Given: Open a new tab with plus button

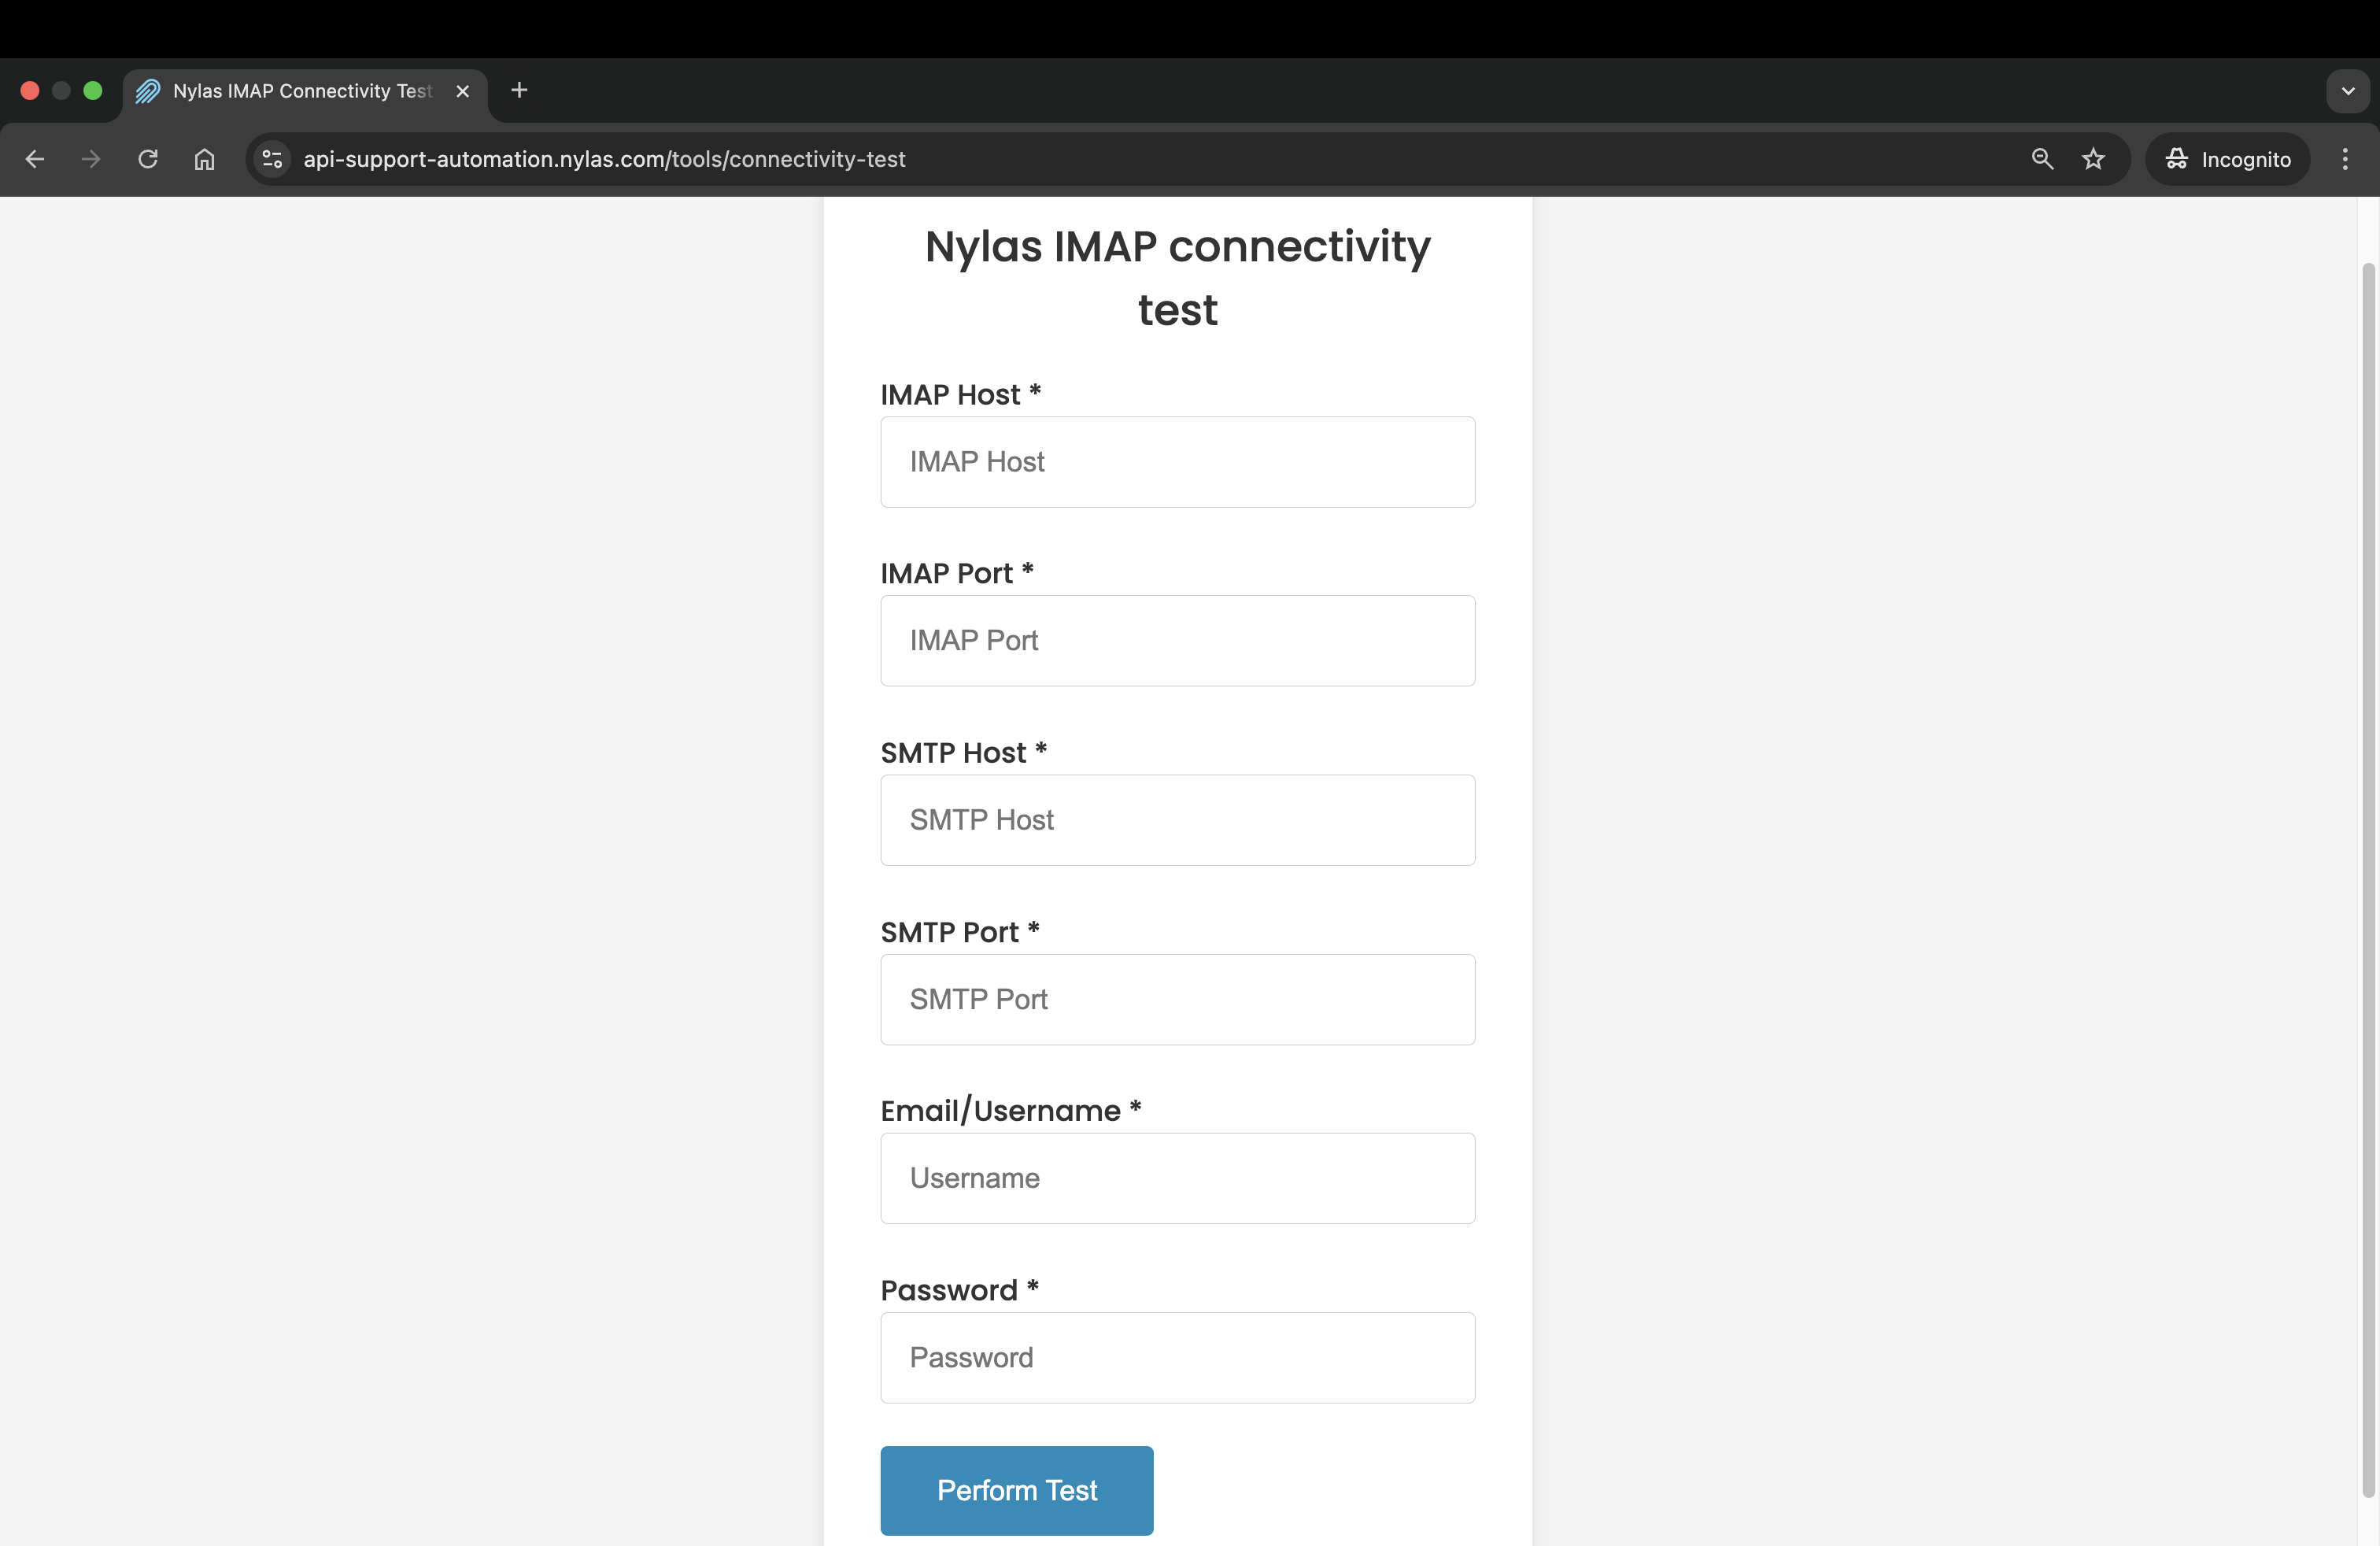Looking at the screenshot, I should tap(519, 90).
